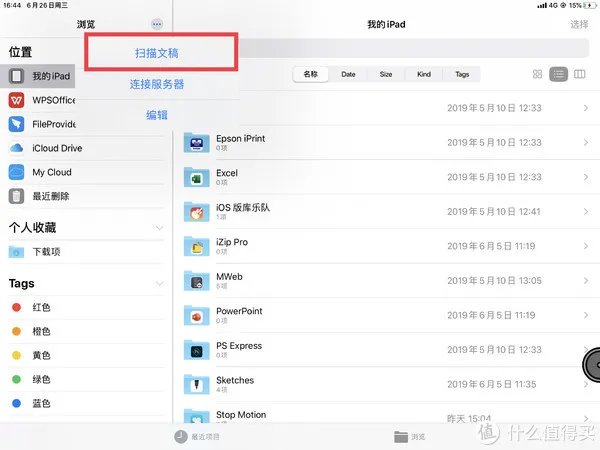Select 我的 iPad location in sidebar
600x450 pixels.
click(38, 76)
